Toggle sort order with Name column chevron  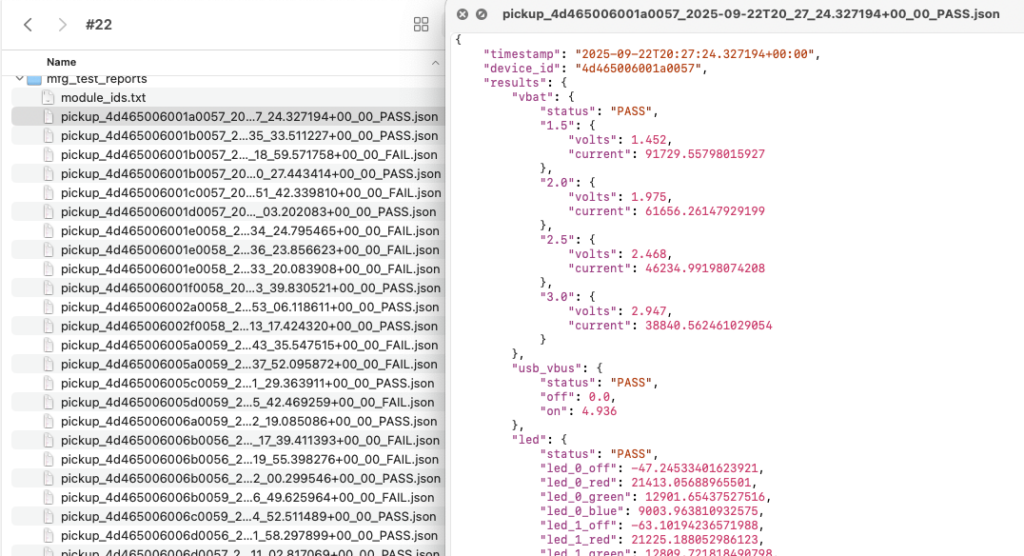coord(435,62)
